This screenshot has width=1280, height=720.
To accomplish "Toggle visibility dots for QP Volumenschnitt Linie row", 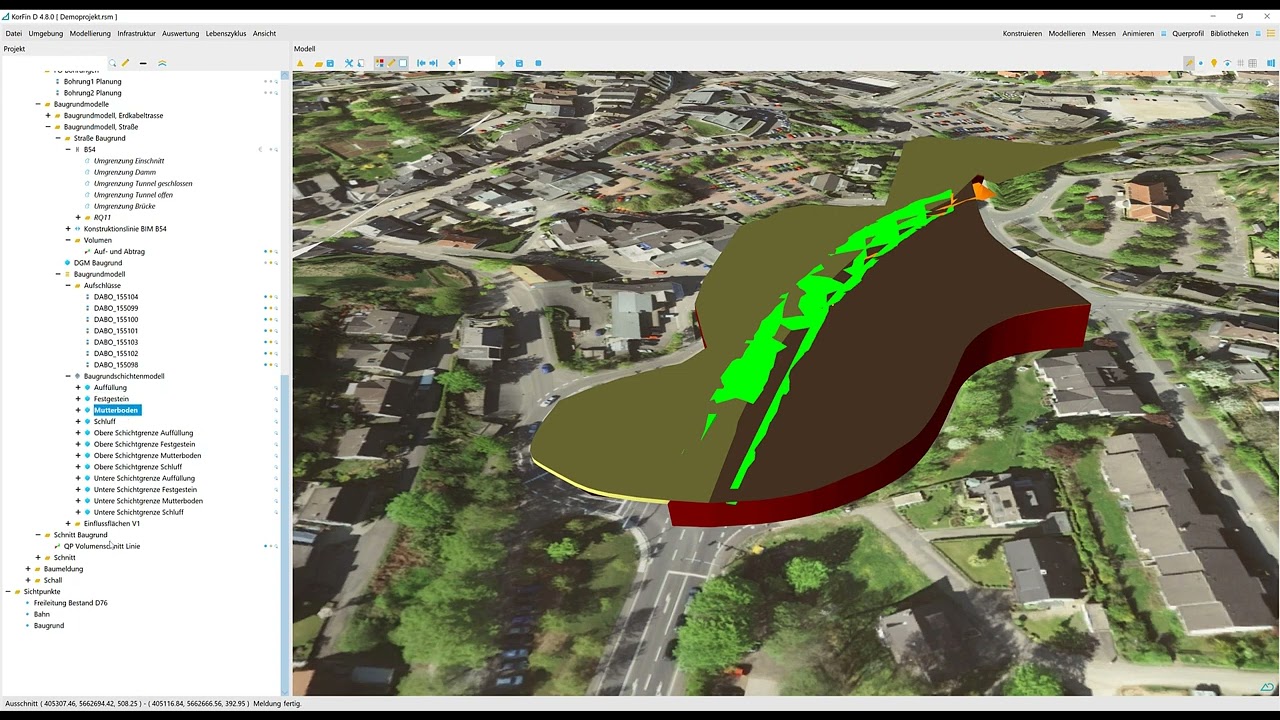I will [270, 546].
